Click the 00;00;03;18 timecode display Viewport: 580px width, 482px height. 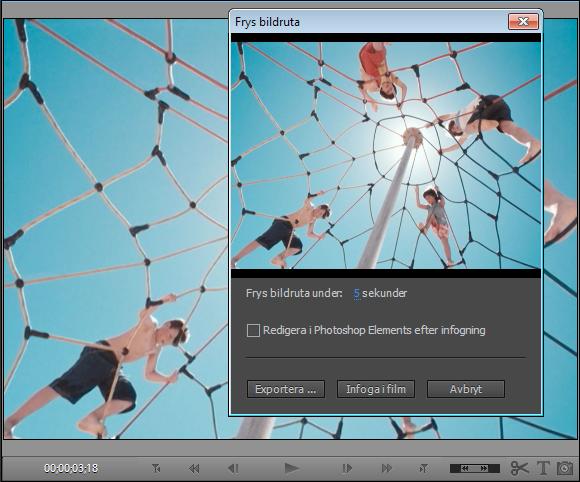[71, 468]
